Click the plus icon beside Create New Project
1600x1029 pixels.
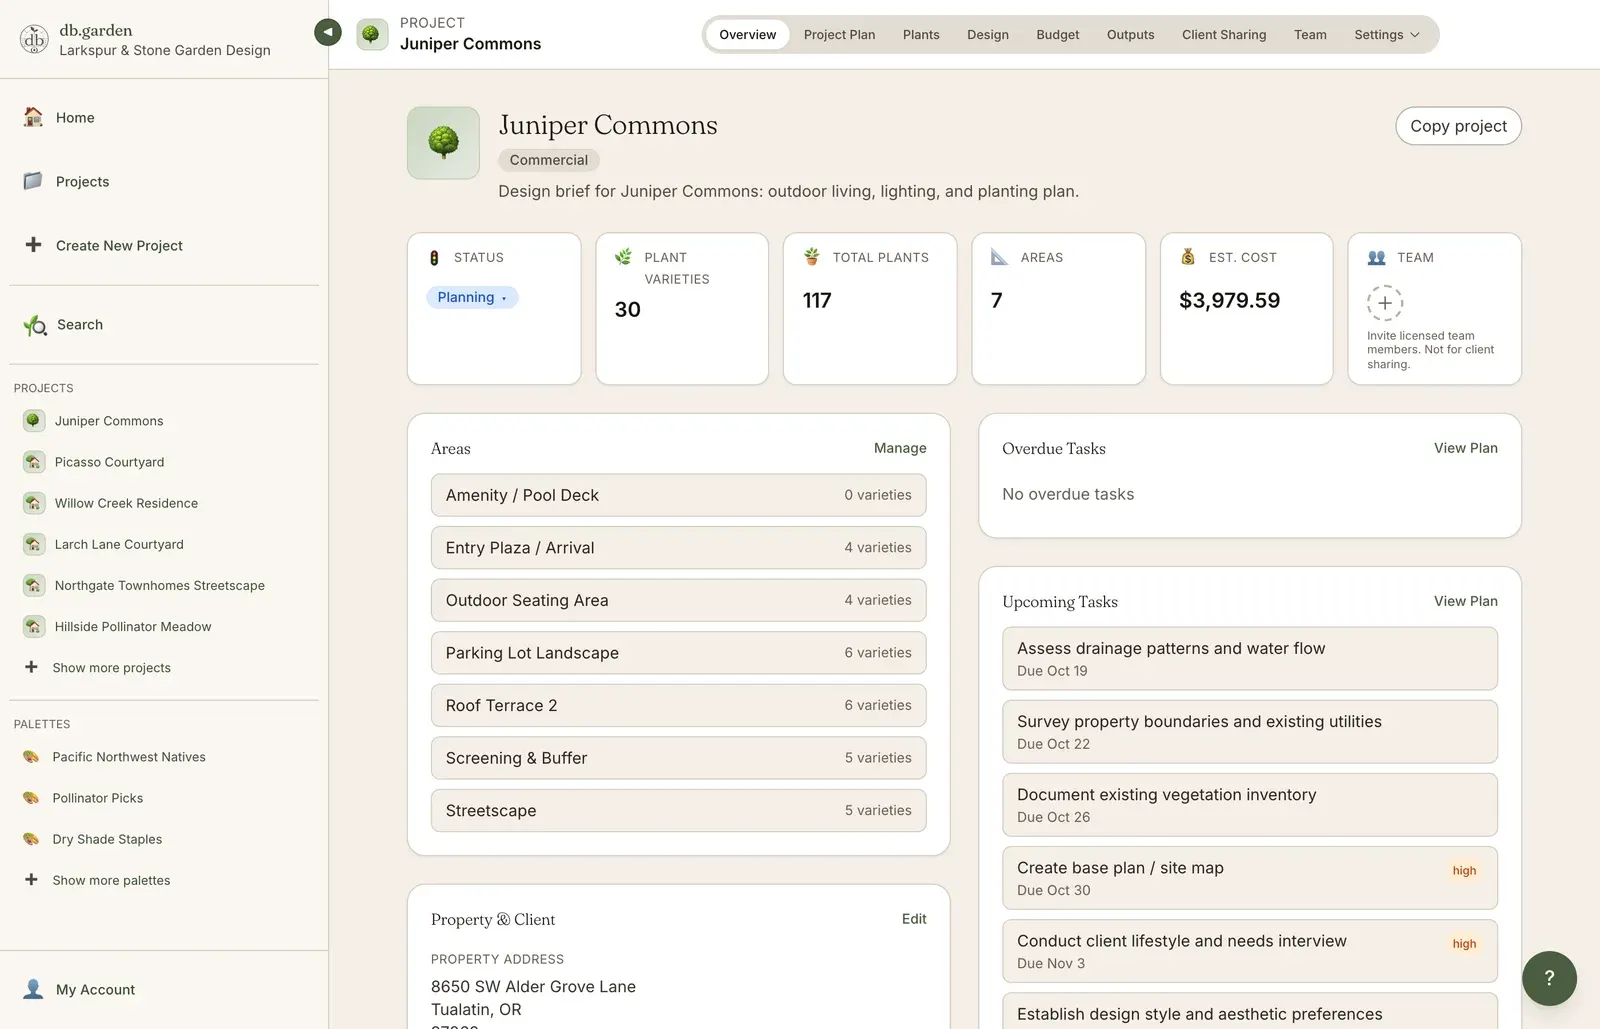33,245
